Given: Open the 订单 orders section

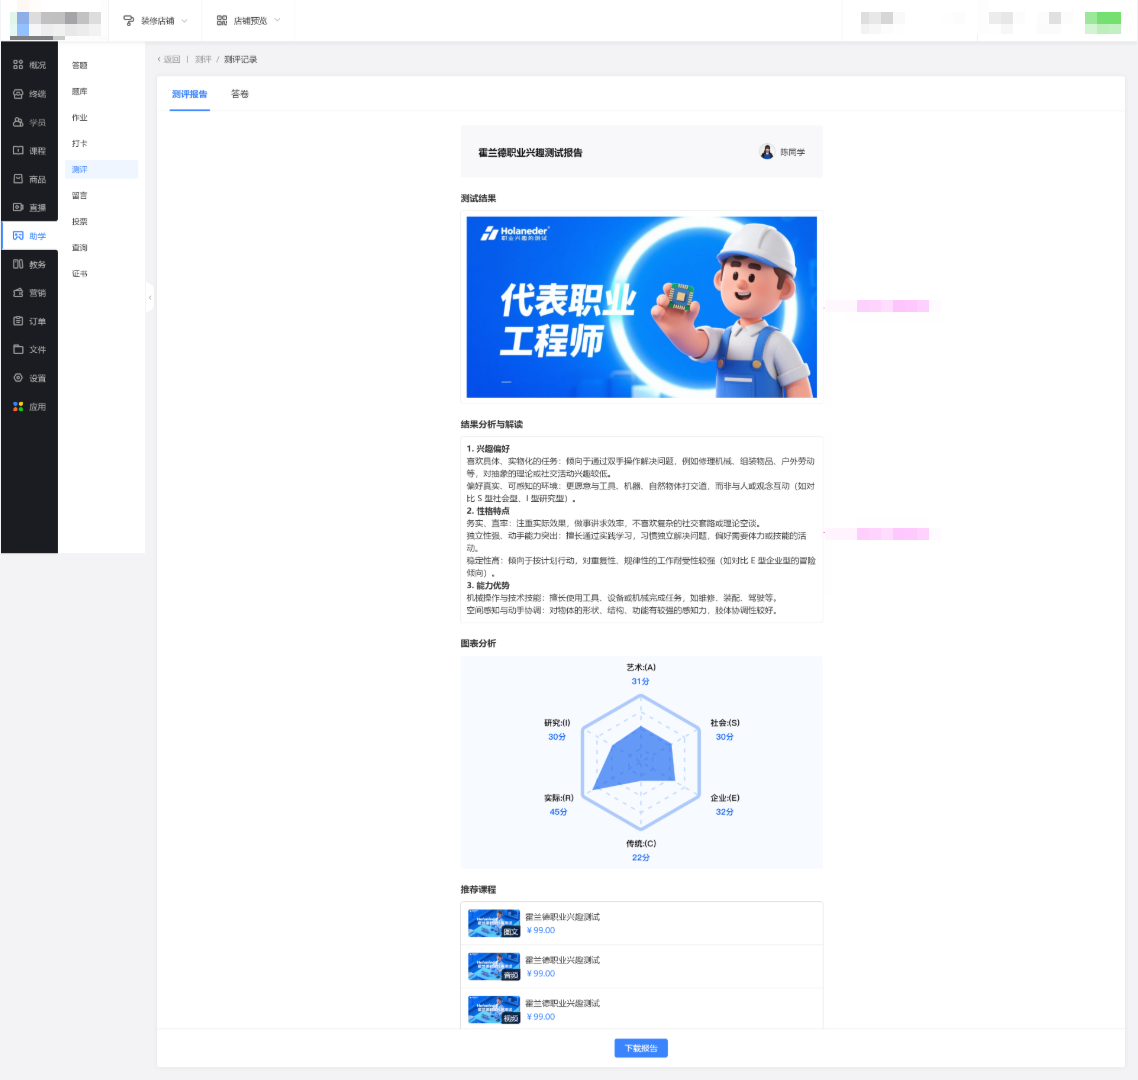Looking at the screenshot, I should 29,321.
